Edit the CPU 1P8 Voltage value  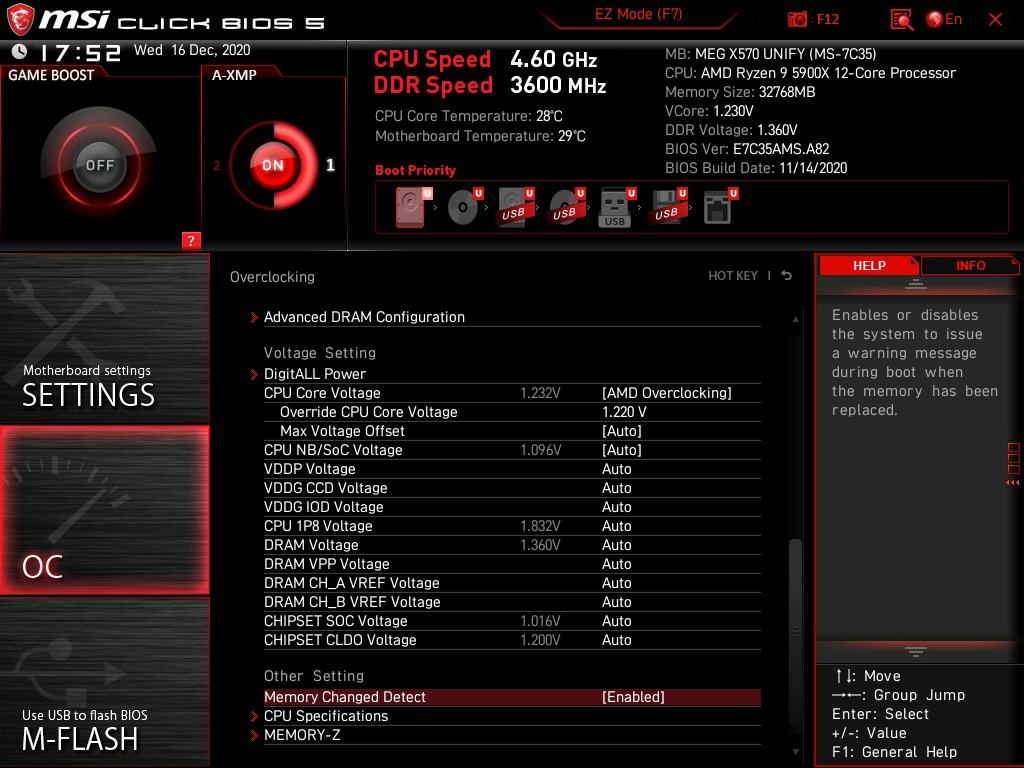click(x=616, y=526)
